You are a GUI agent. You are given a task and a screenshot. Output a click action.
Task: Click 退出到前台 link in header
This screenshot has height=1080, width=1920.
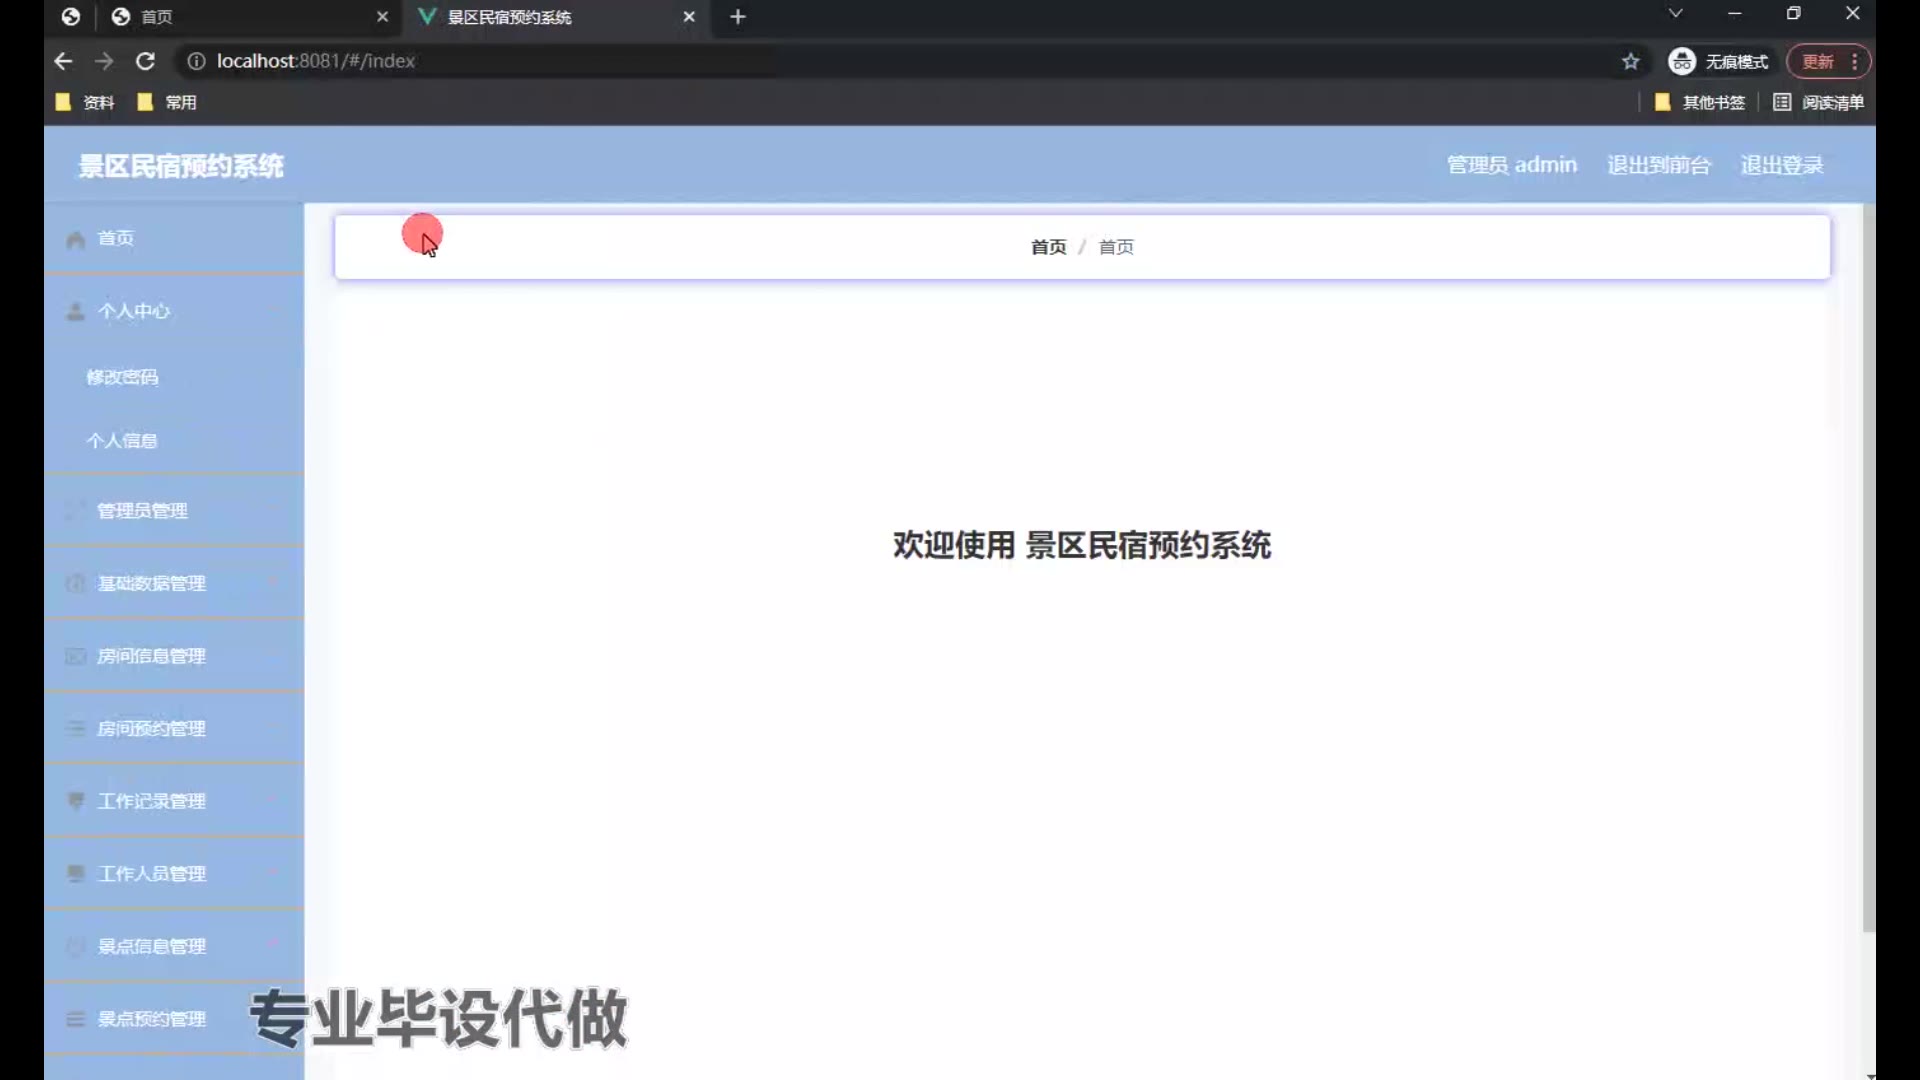point(1659,166)
